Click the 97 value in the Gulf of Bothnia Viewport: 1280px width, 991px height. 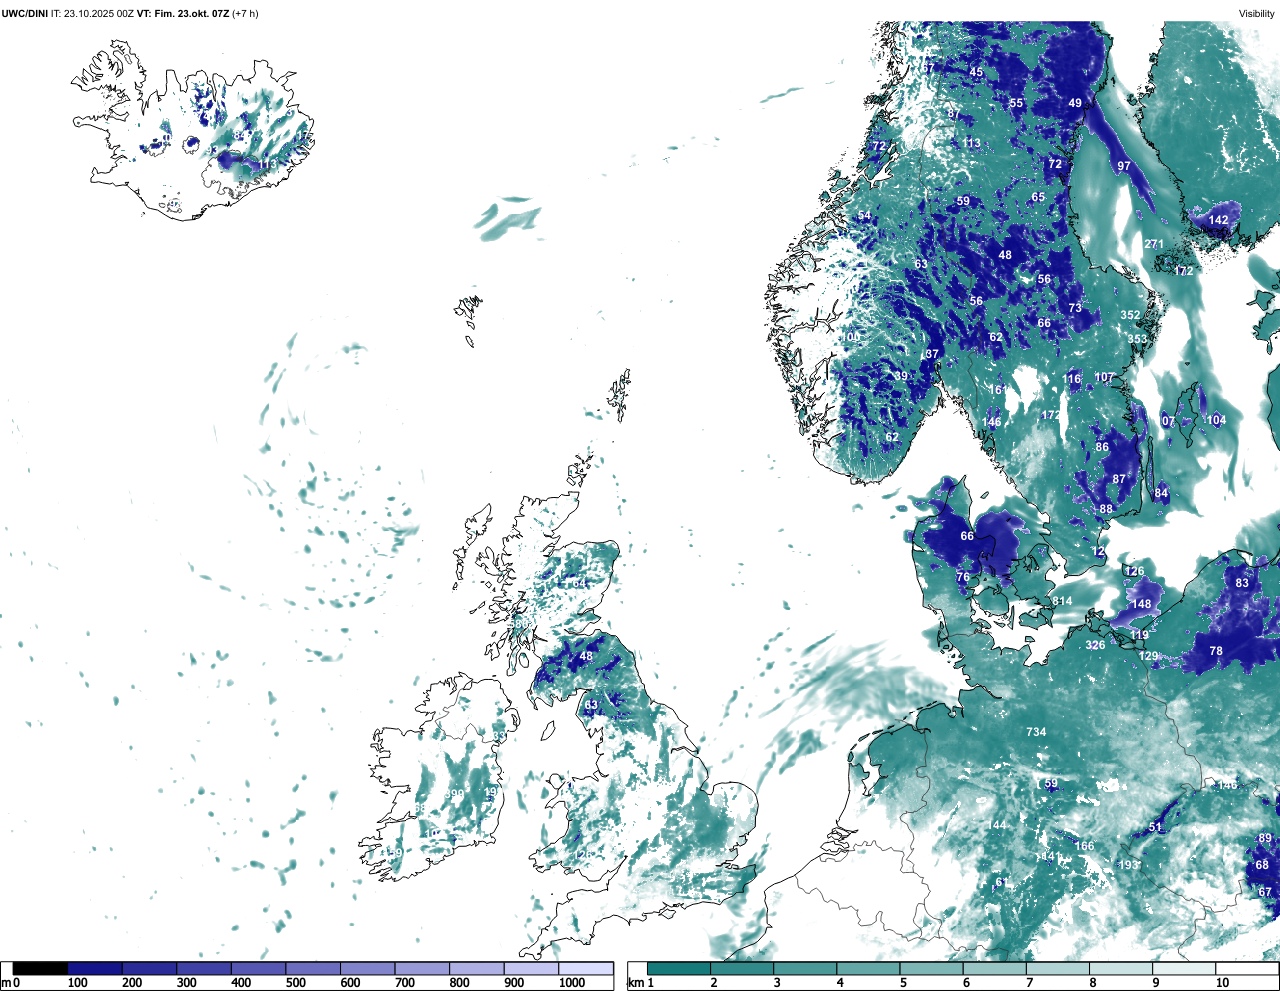click(x=1124, y=166)
